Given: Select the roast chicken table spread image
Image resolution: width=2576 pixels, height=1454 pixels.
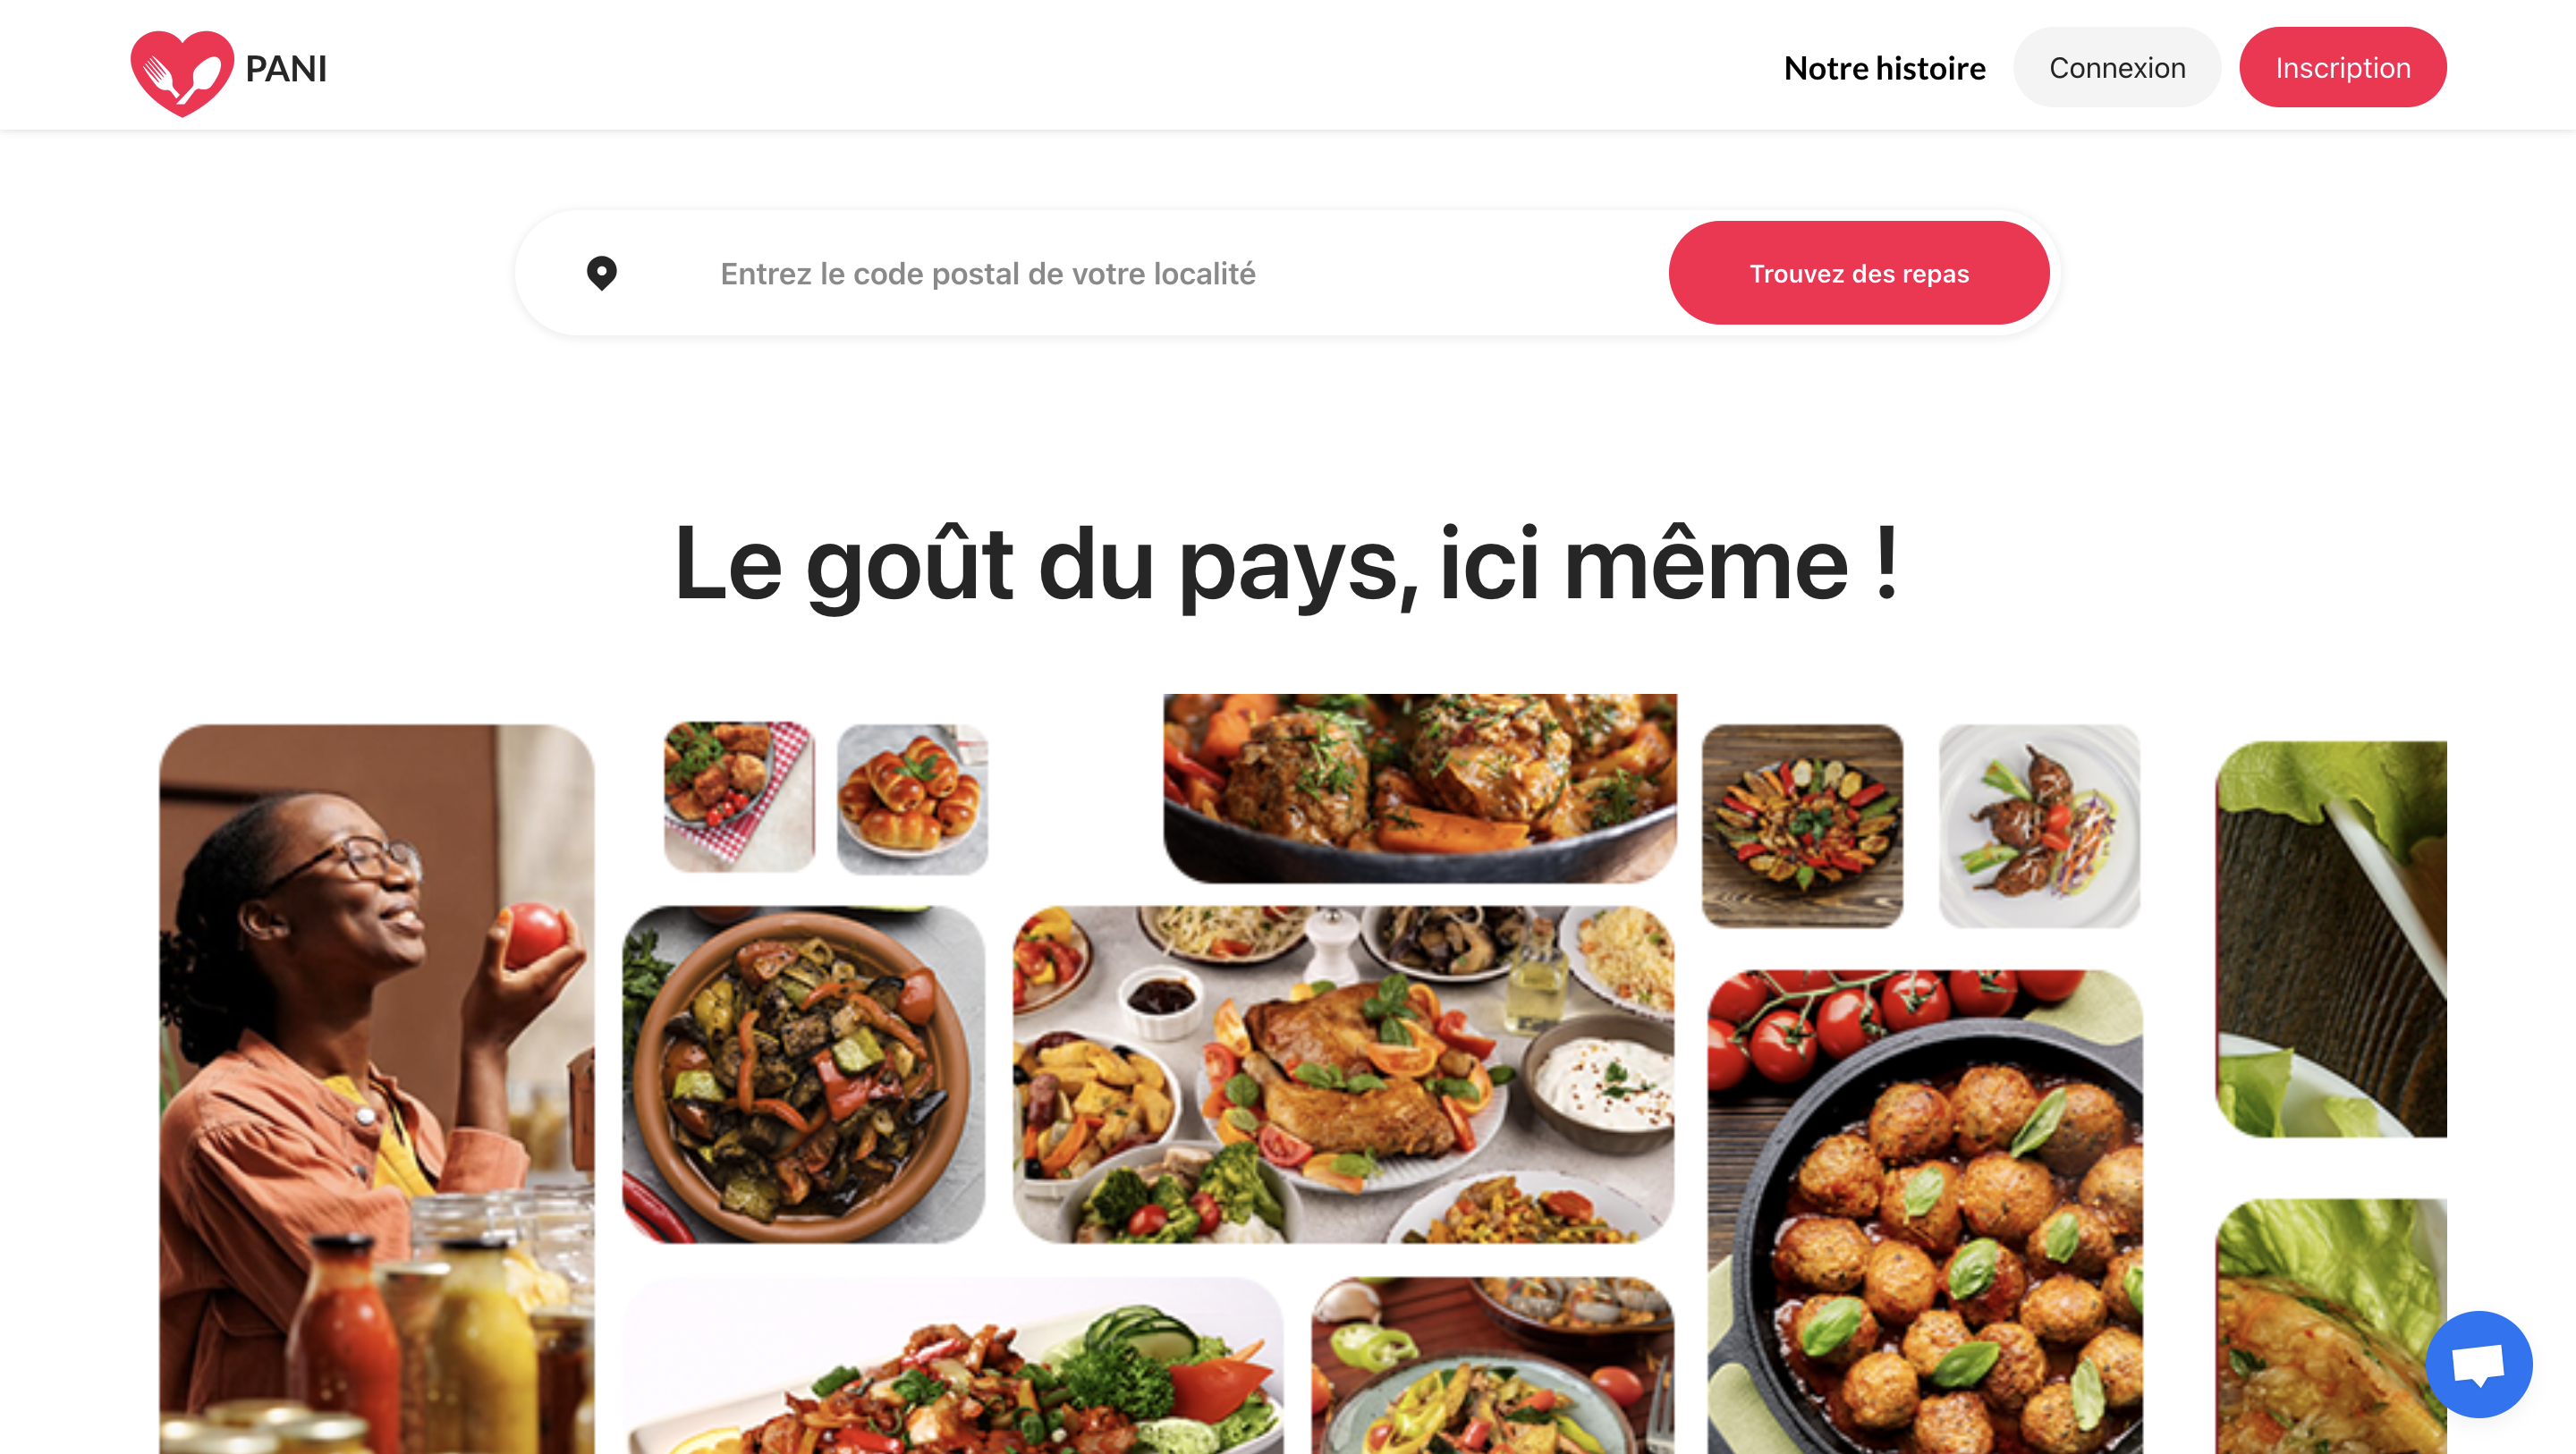Looking at the screenshot, I should pos(1343,1074).
